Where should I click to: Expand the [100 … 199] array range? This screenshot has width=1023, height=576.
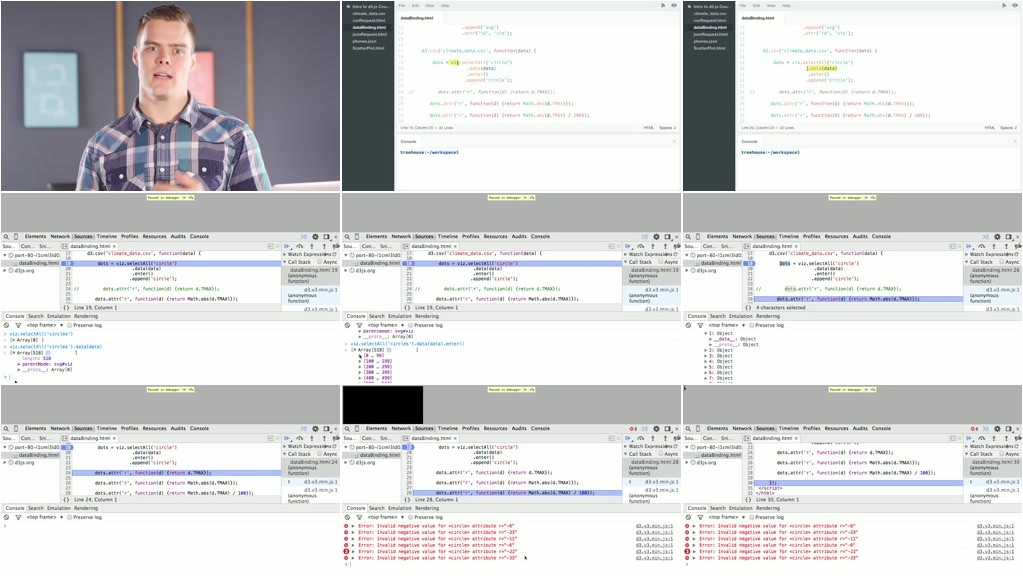click(360, 361)
